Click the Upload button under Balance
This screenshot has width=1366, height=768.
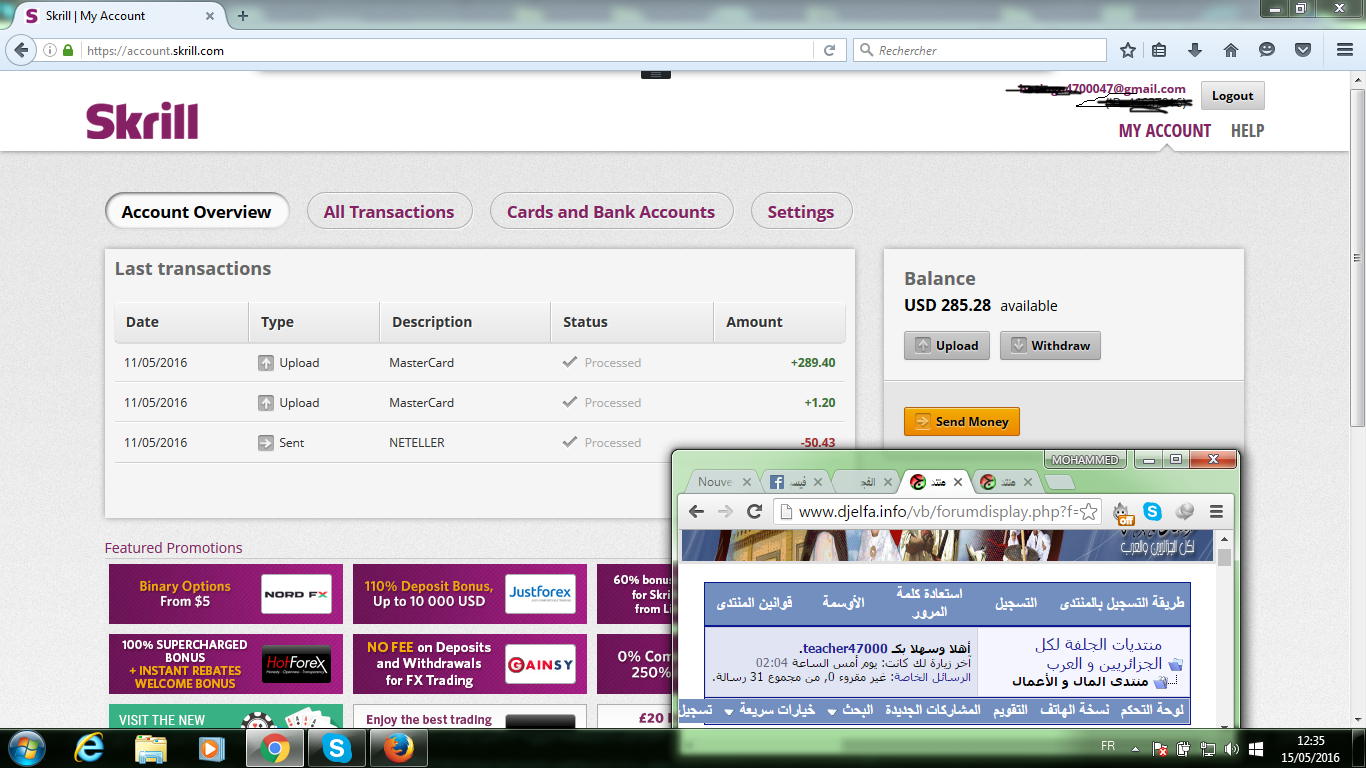(947, 345)
